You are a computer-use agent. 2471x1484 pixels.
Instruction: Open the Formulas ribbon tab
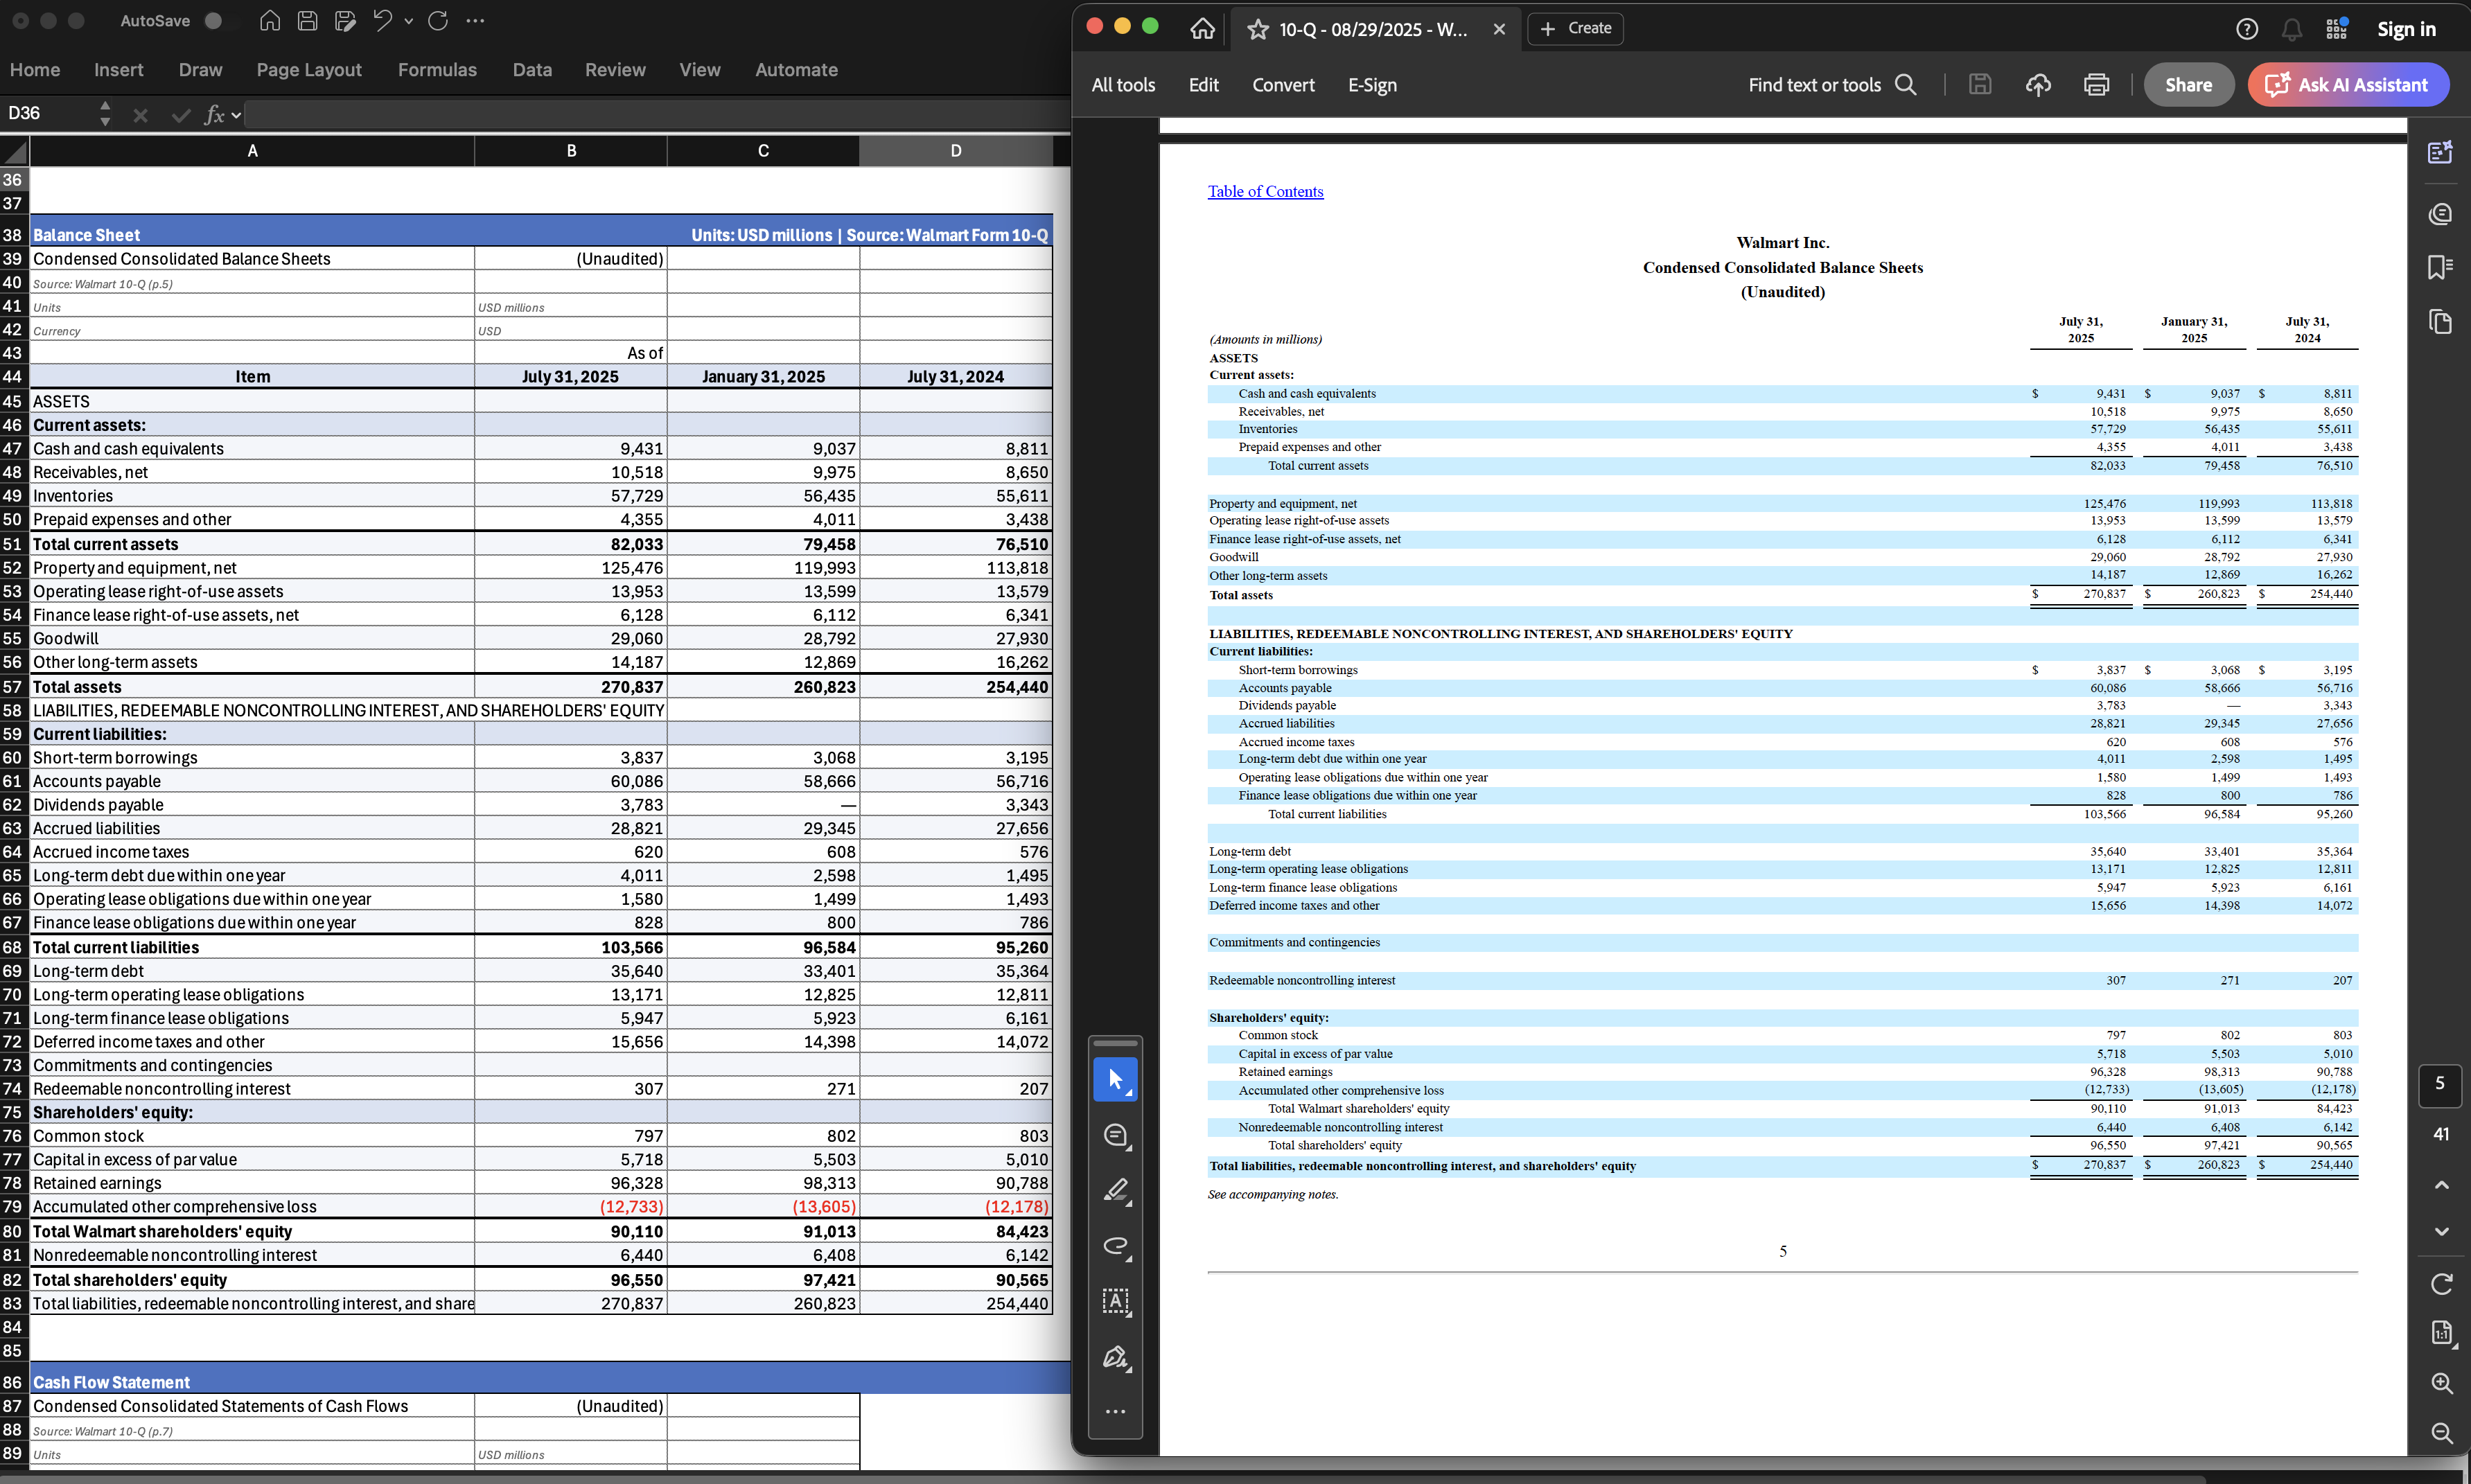pyautogui.click(x=437, y=70)
